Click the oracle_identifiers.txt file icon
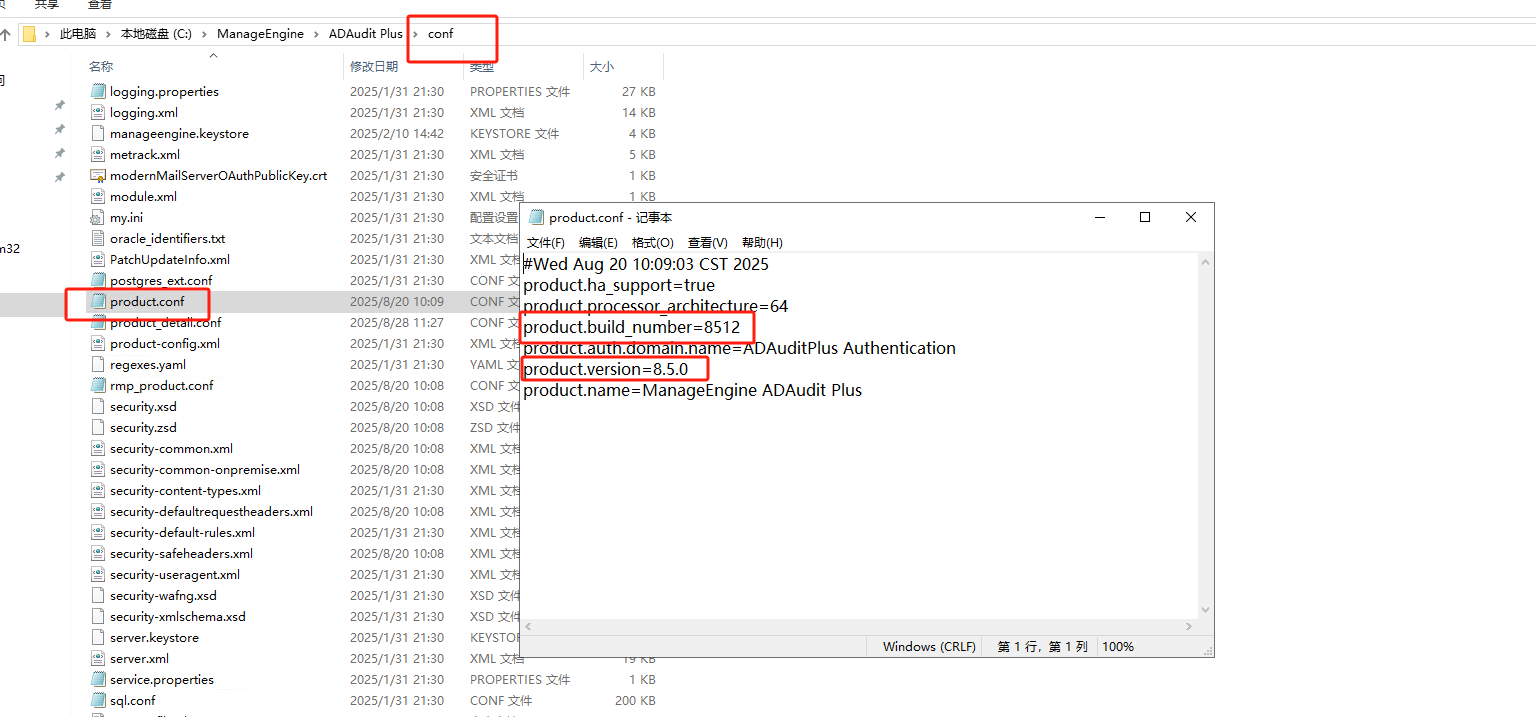1536x717 pixels. [97, 238]
